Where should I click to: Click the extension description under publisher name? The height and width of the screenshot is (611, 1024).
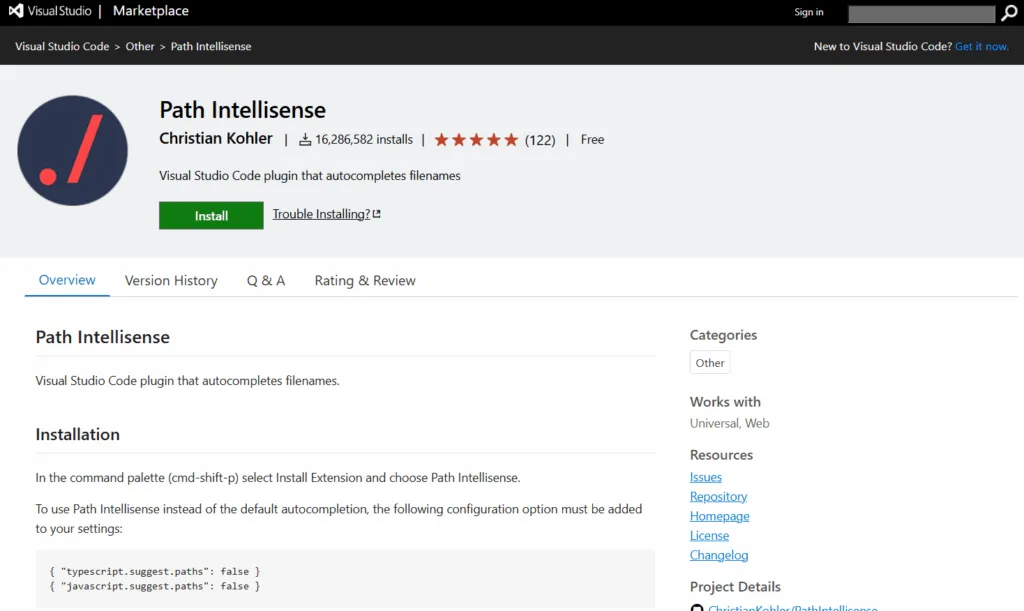click(x=310, y=176)
